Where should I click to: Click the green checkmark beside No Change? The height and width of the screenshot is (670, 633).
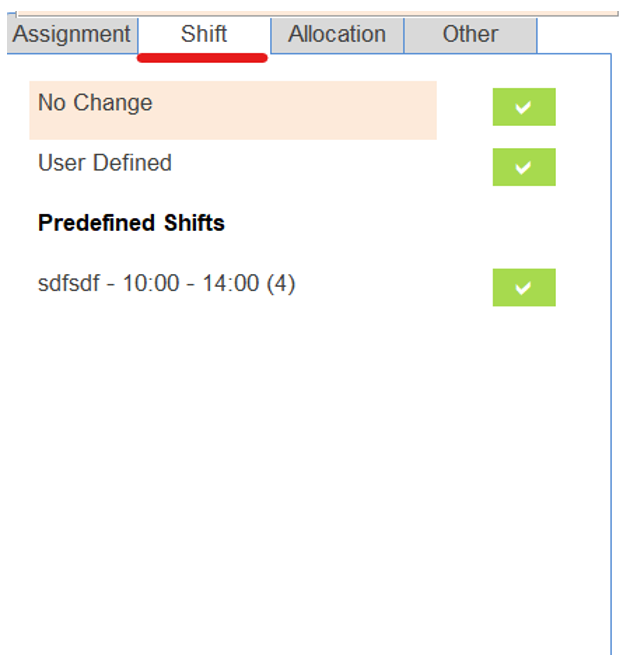524,107
